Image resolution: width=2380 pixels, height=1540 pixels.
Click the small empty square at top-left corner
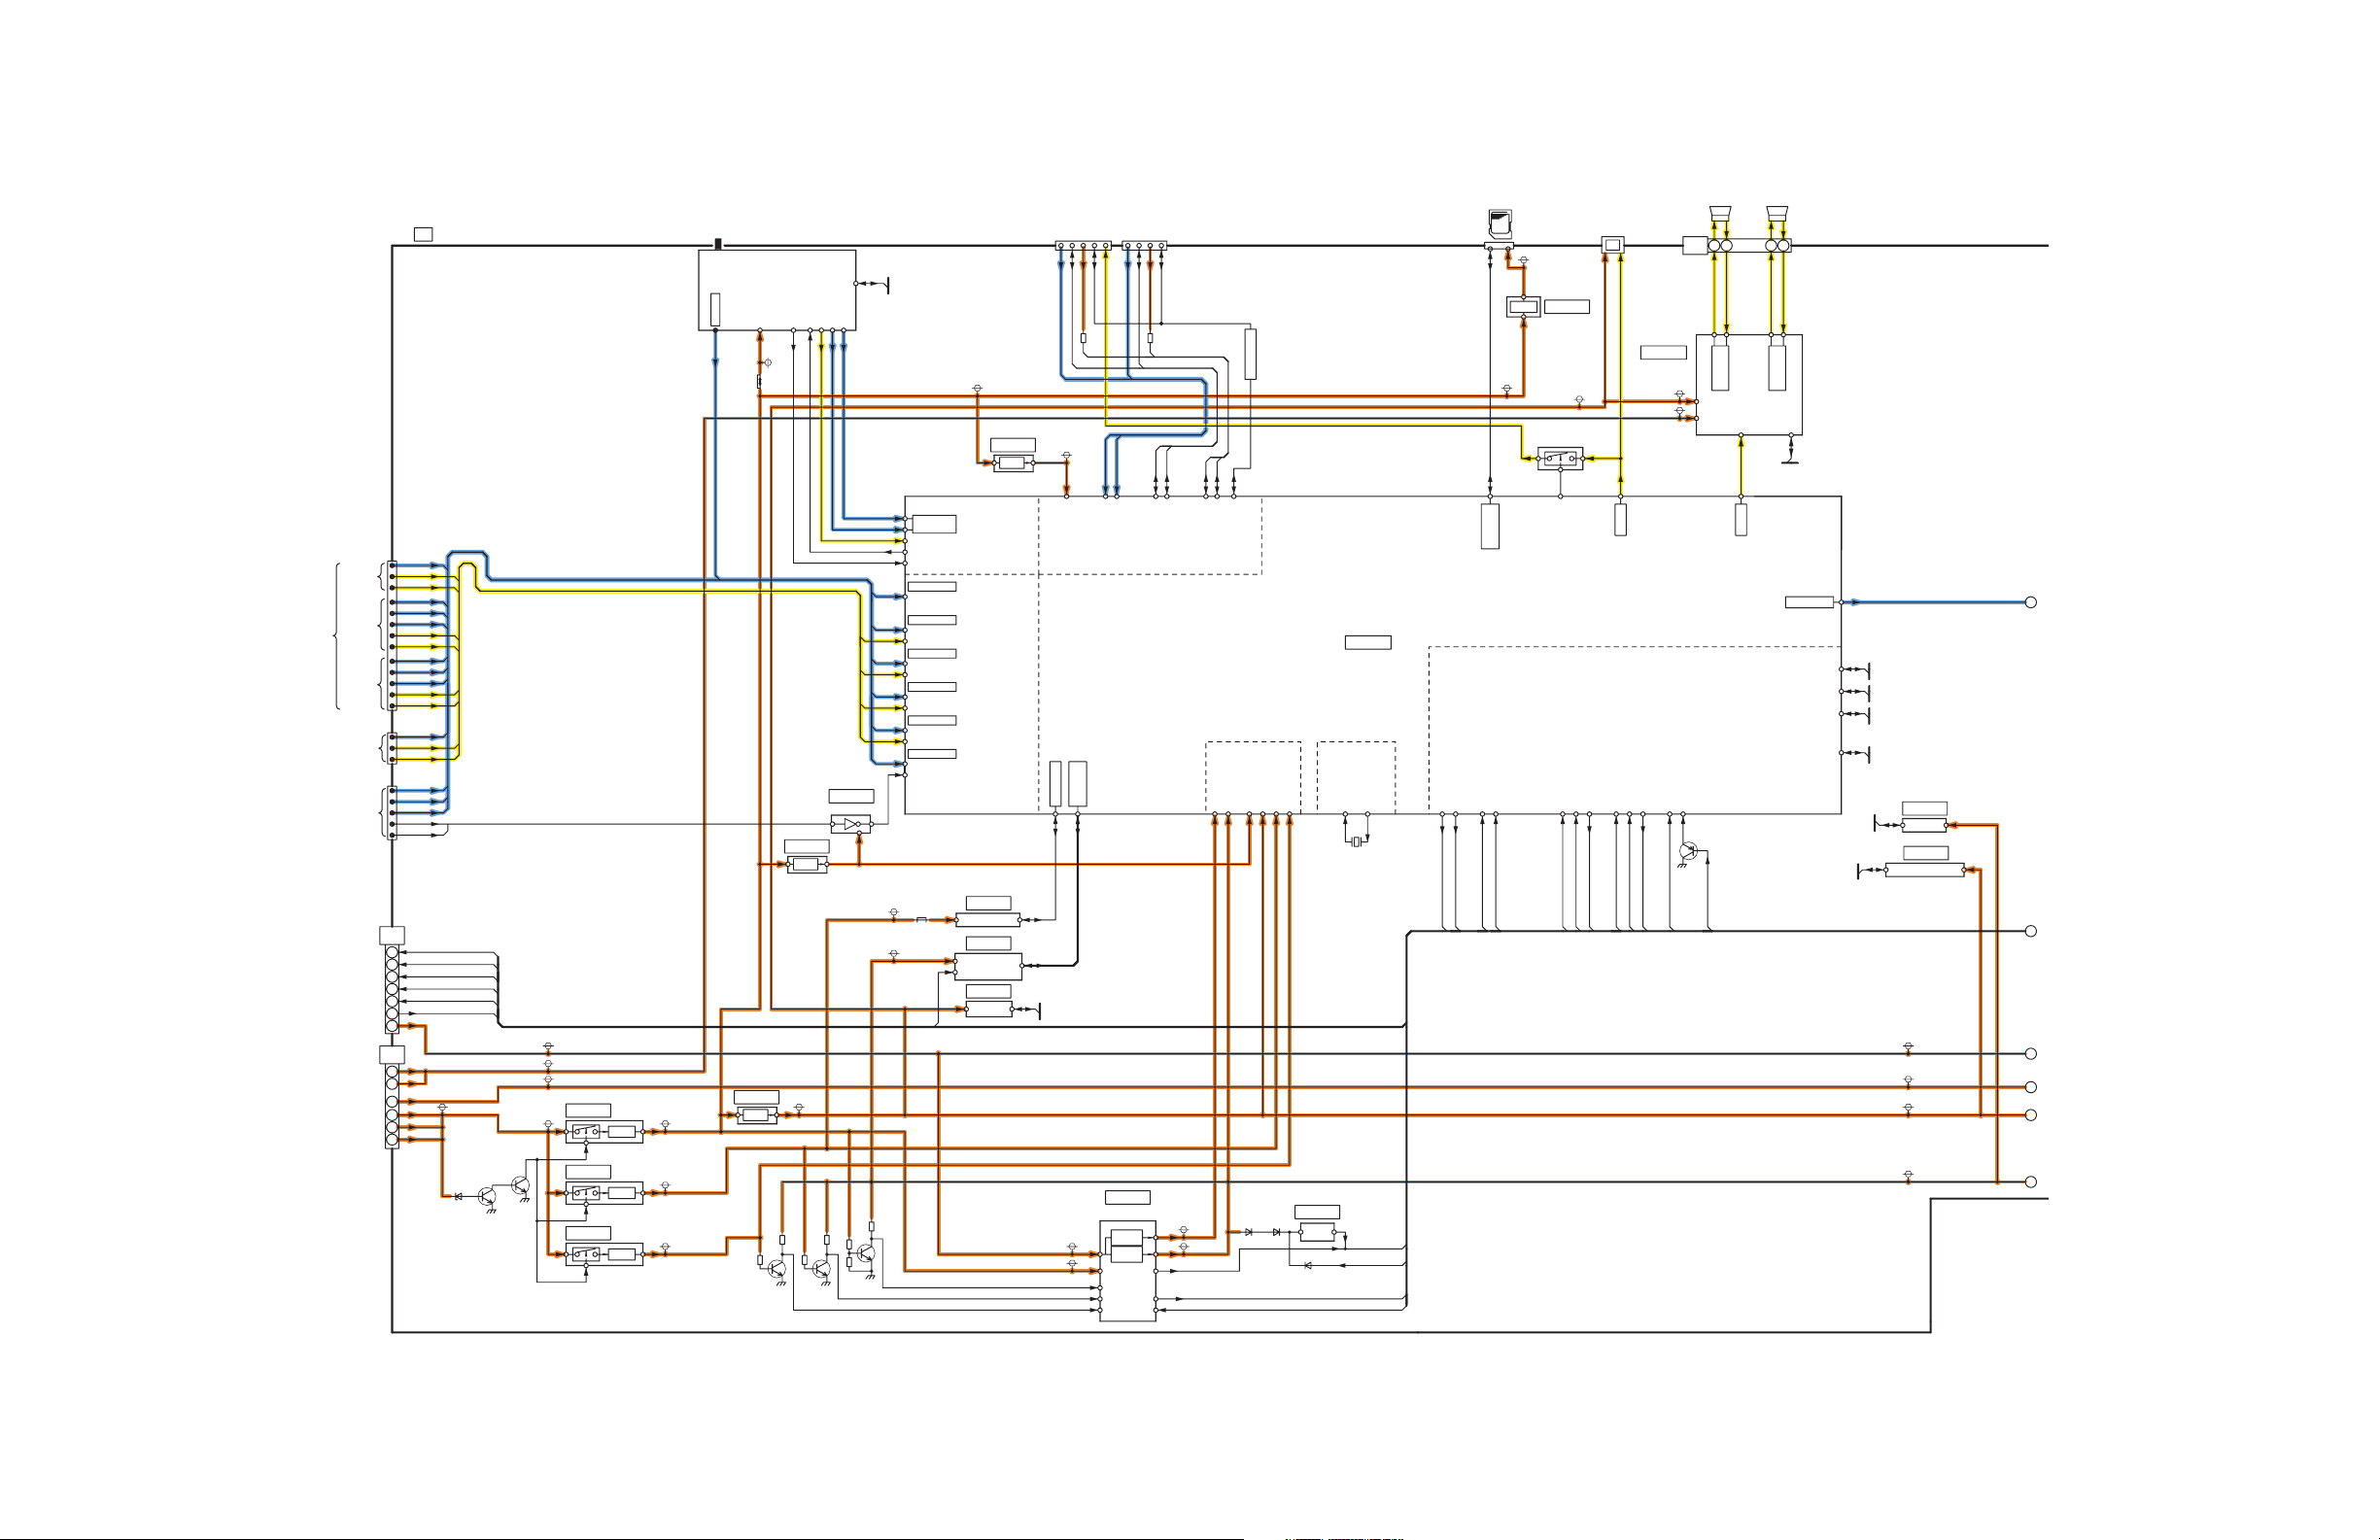coord(423,234)
